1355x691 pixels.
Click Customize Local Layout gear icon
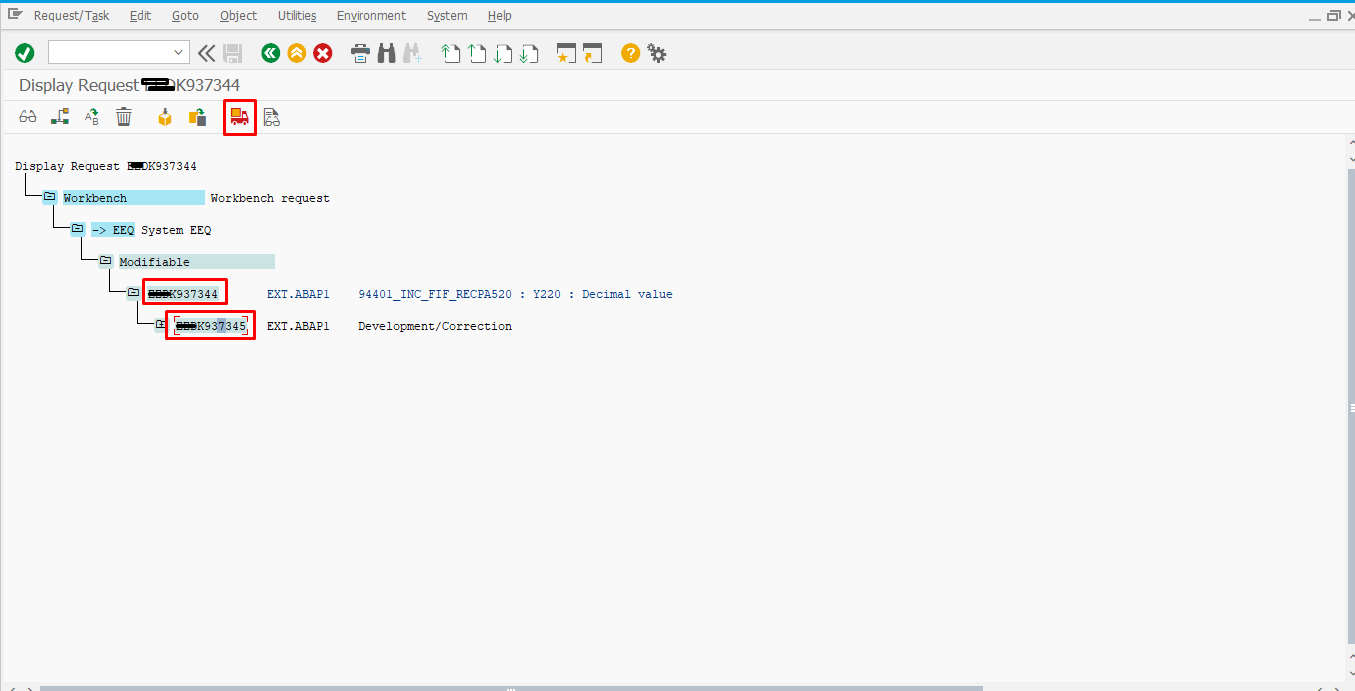coord(657,53)
